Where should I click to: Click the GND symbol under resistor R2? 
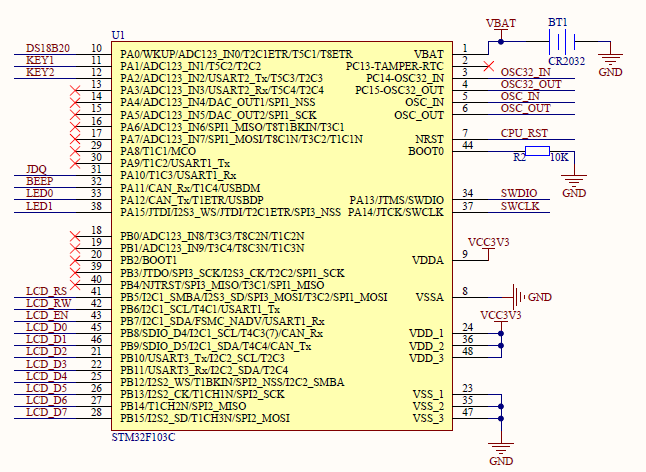coord(574,180)
